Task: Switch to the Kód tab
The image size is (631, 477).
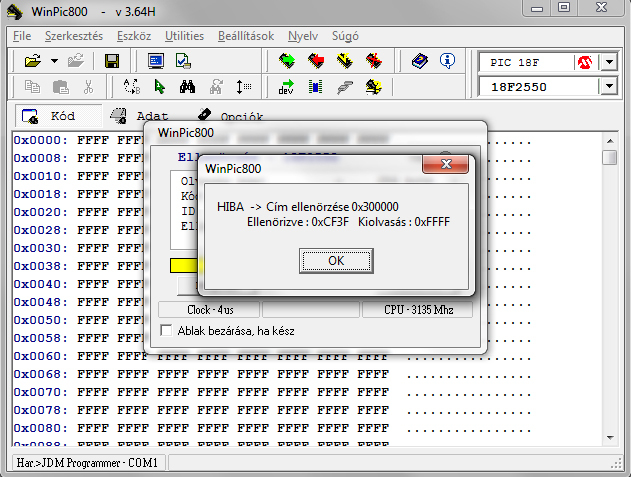Action: point(59,116)
